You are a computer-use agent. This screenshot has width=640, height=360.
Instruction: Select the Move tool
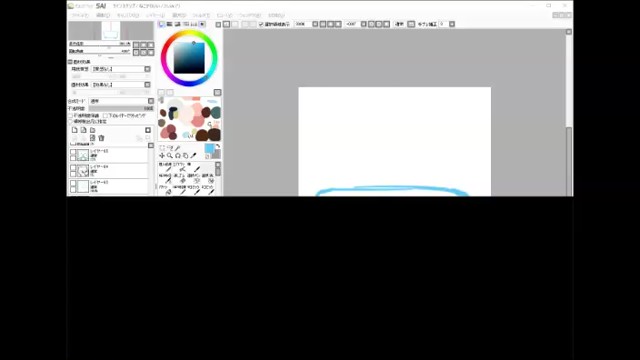click(x=162, y=156)
